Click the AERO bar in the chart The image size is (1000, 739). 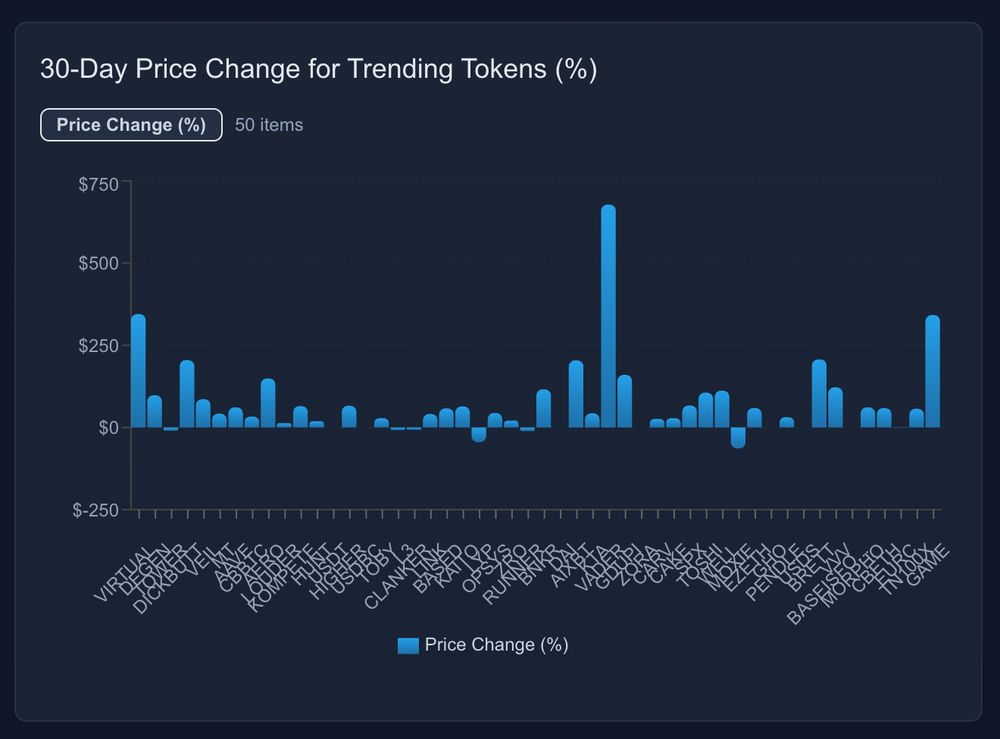click(x=268, y=403)
